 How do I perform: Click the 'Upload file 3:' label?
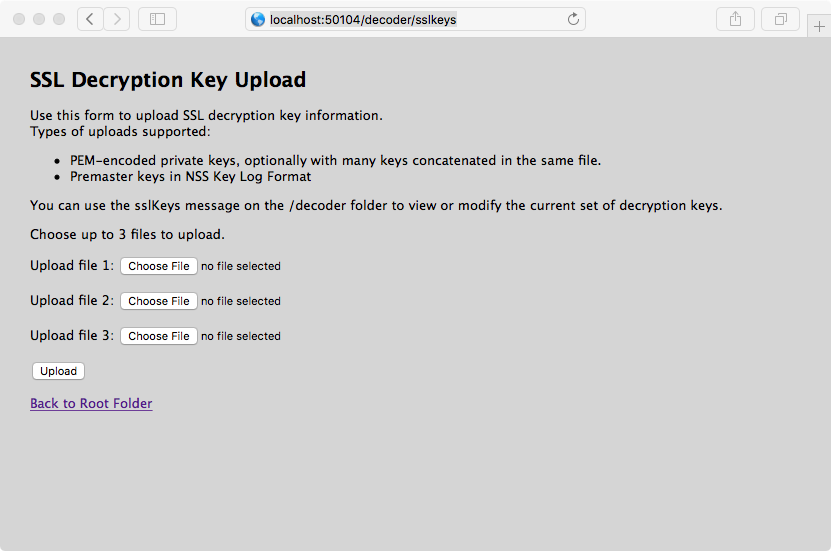click(x=72, y=335)
